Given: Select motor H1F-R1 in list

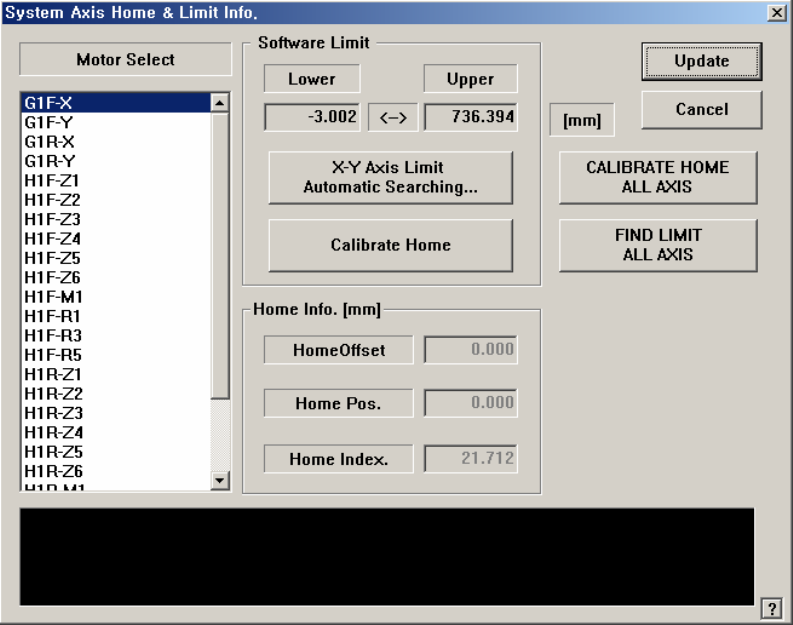Looking at the screenshot, I should pos(116,316).
